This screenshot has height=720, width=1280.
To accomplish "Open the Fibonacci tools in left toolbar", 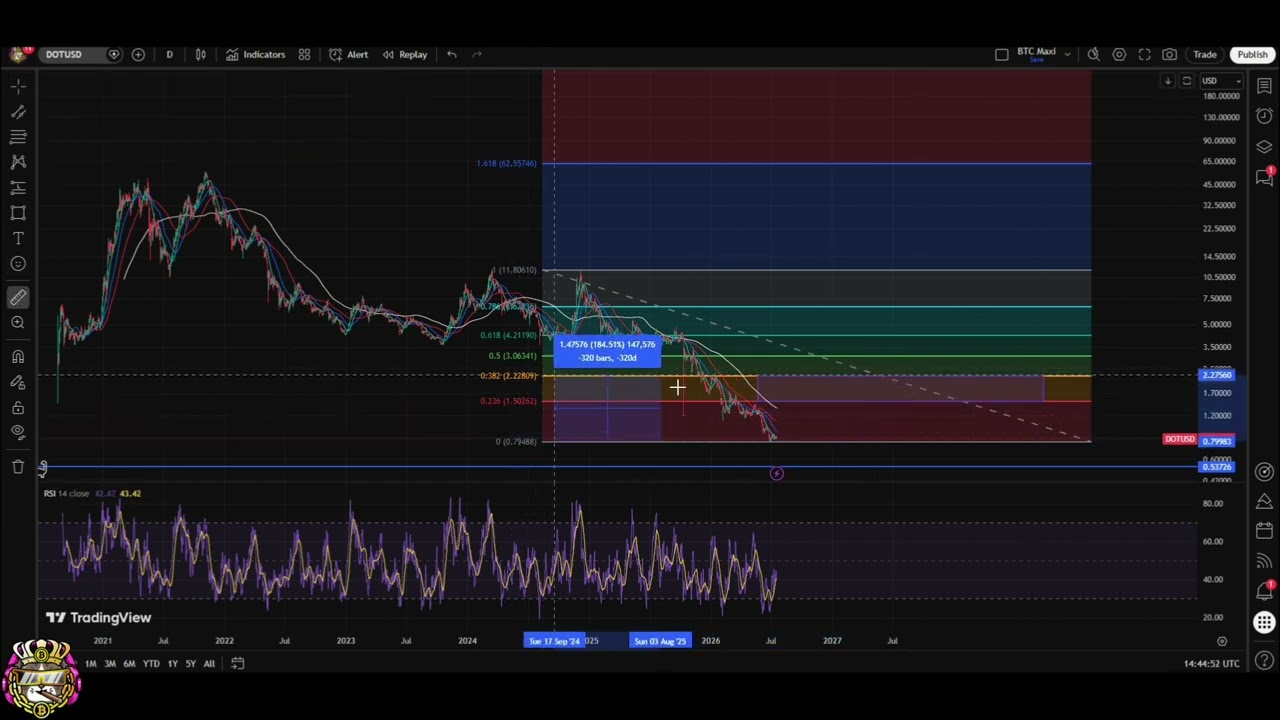I will coord(18,137).
